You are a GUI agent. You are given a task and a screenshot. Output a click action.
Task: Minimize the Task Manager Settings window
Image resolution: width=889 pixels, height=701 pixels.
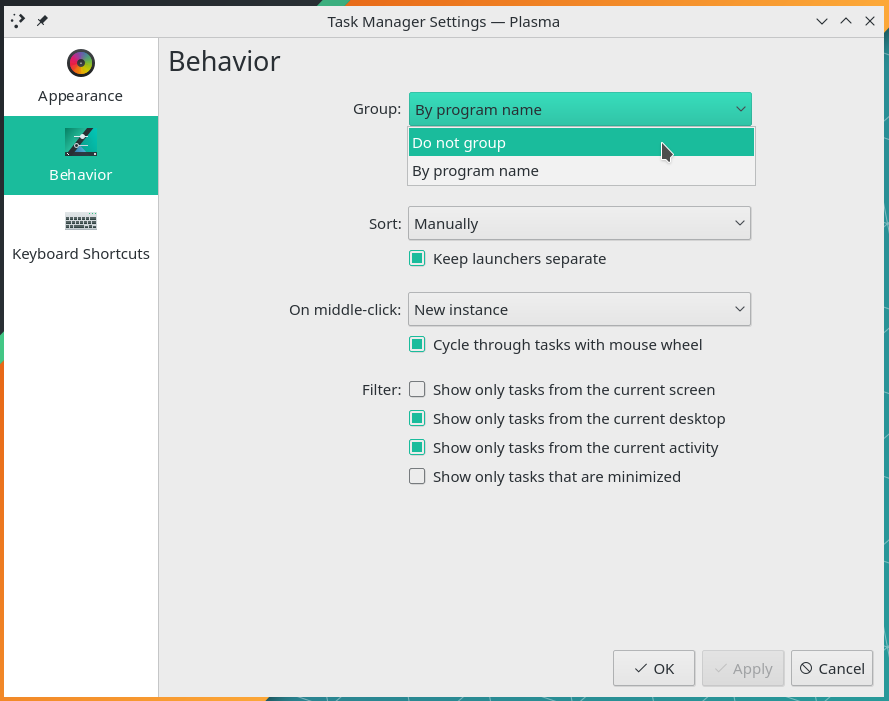coord(822,22)
